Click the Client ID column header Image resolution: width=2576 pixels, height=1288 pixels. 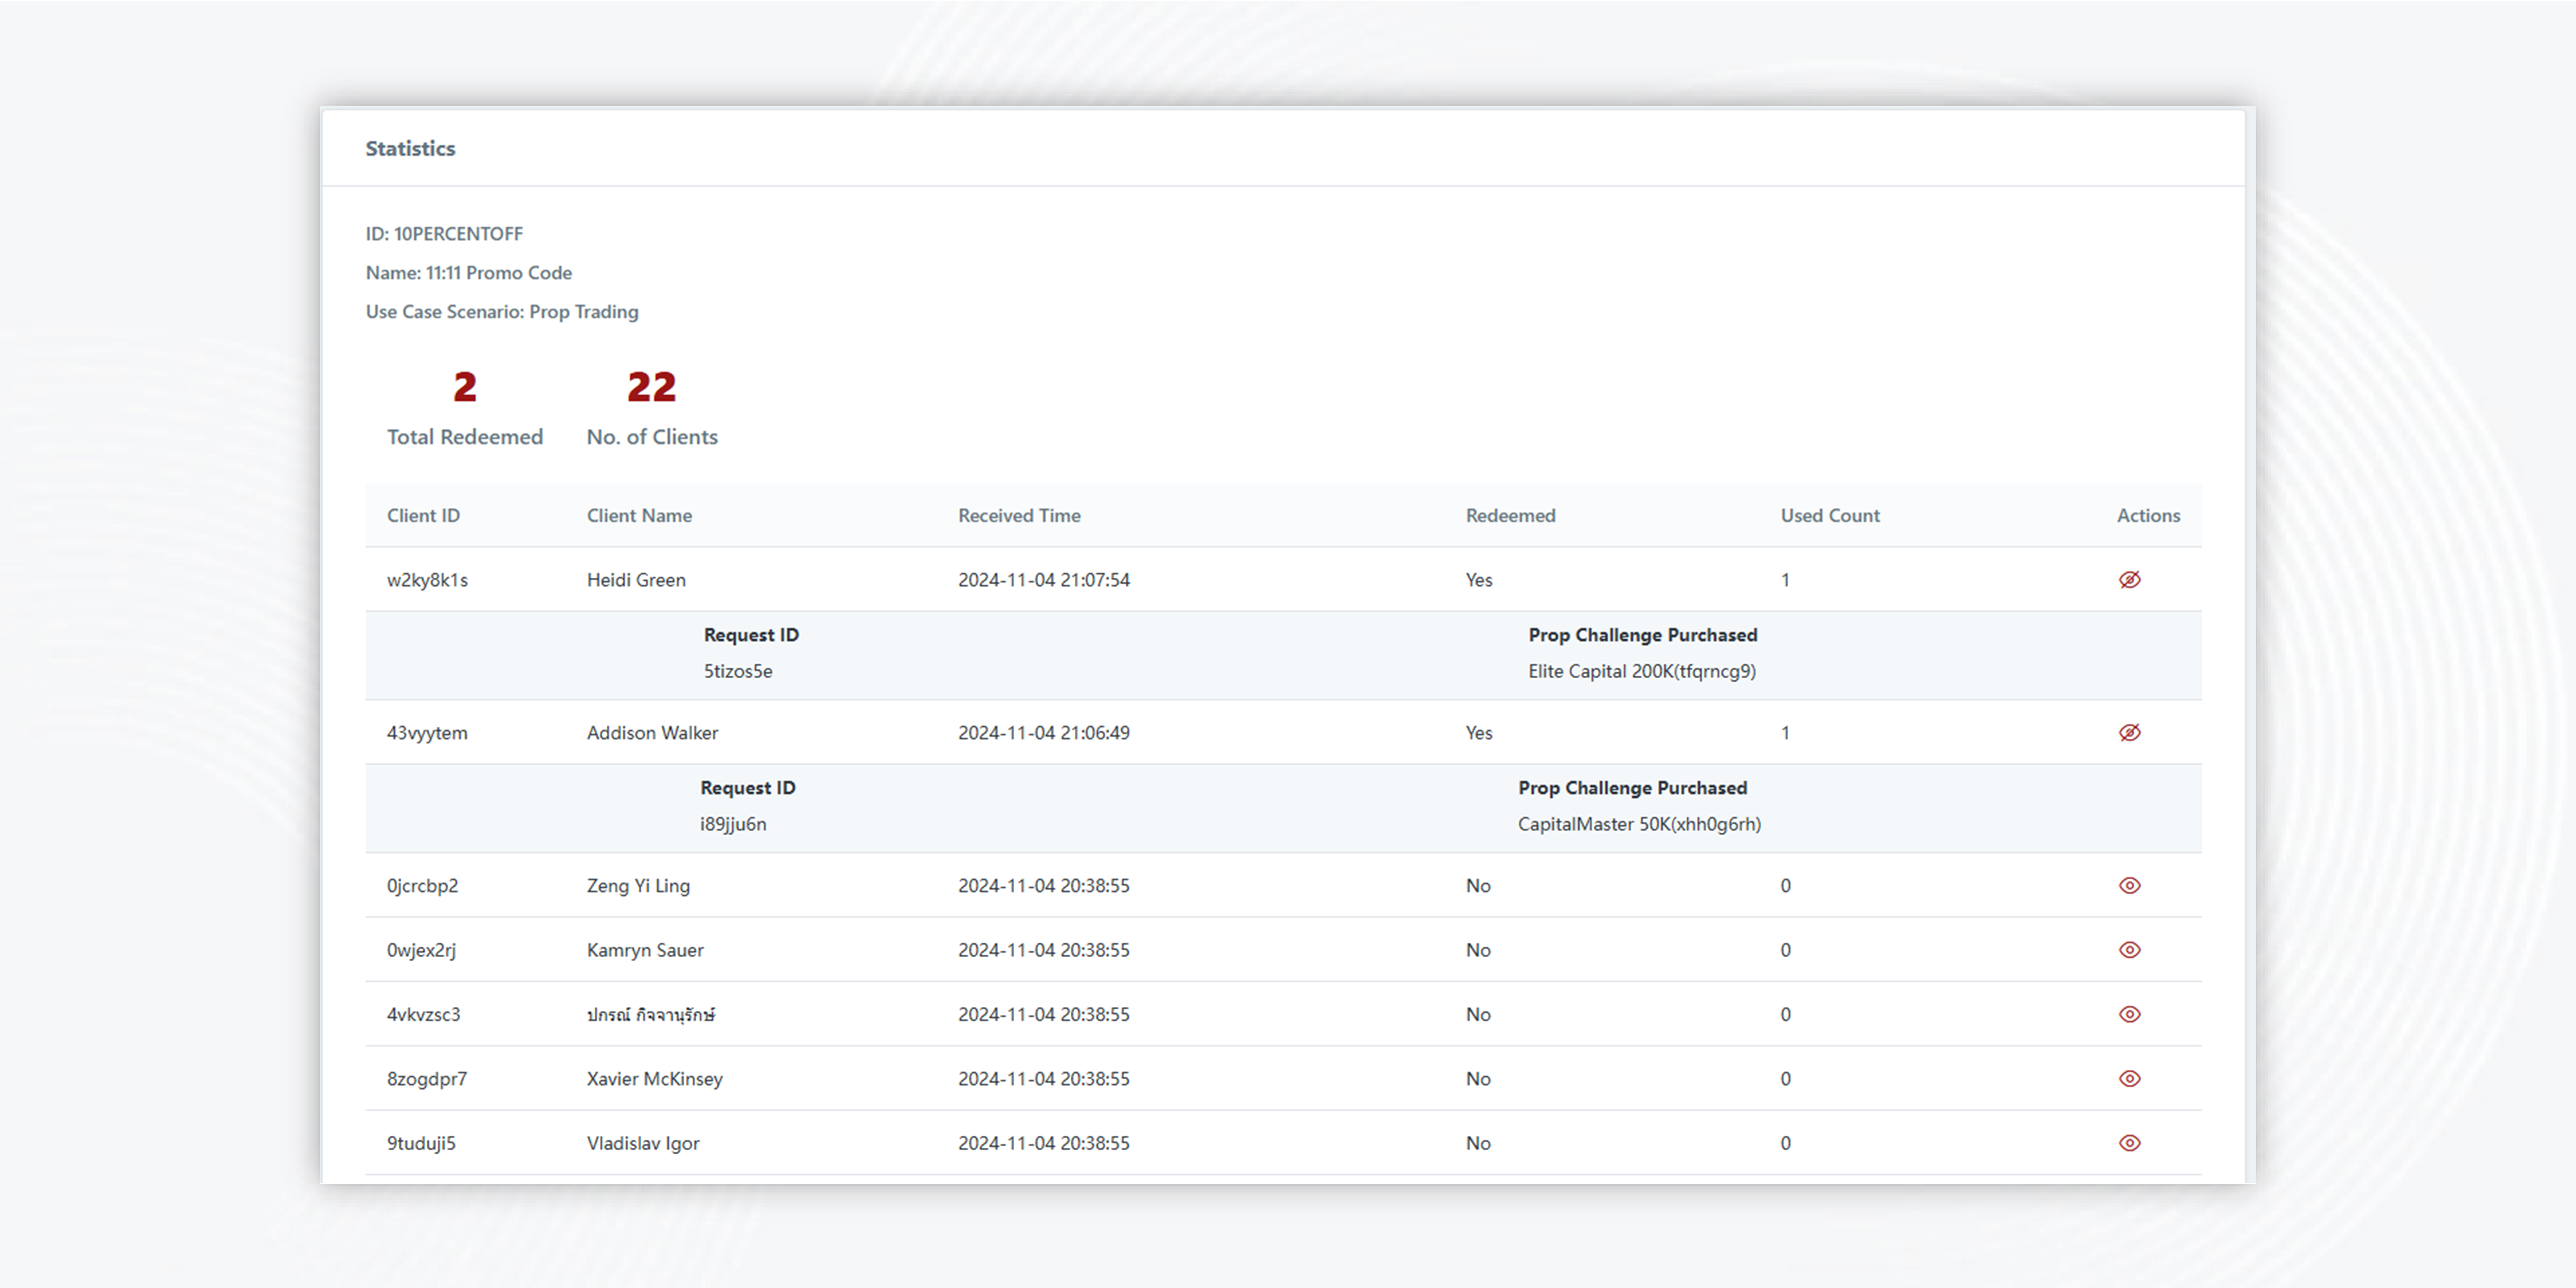coord(423,516)
